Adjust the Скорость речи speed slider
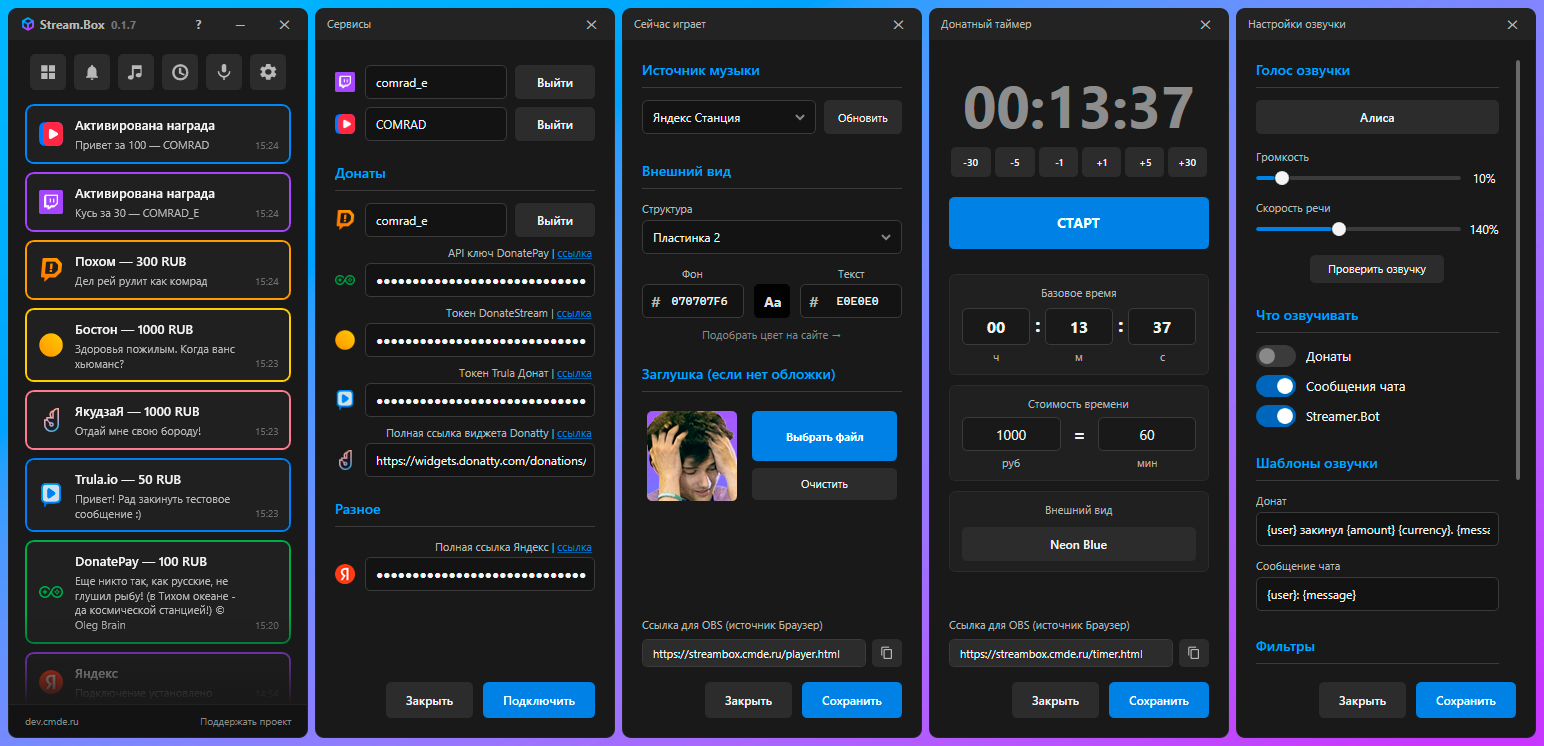The width and height of the screenshot is (1544, 746). [x=1358, y=229]
